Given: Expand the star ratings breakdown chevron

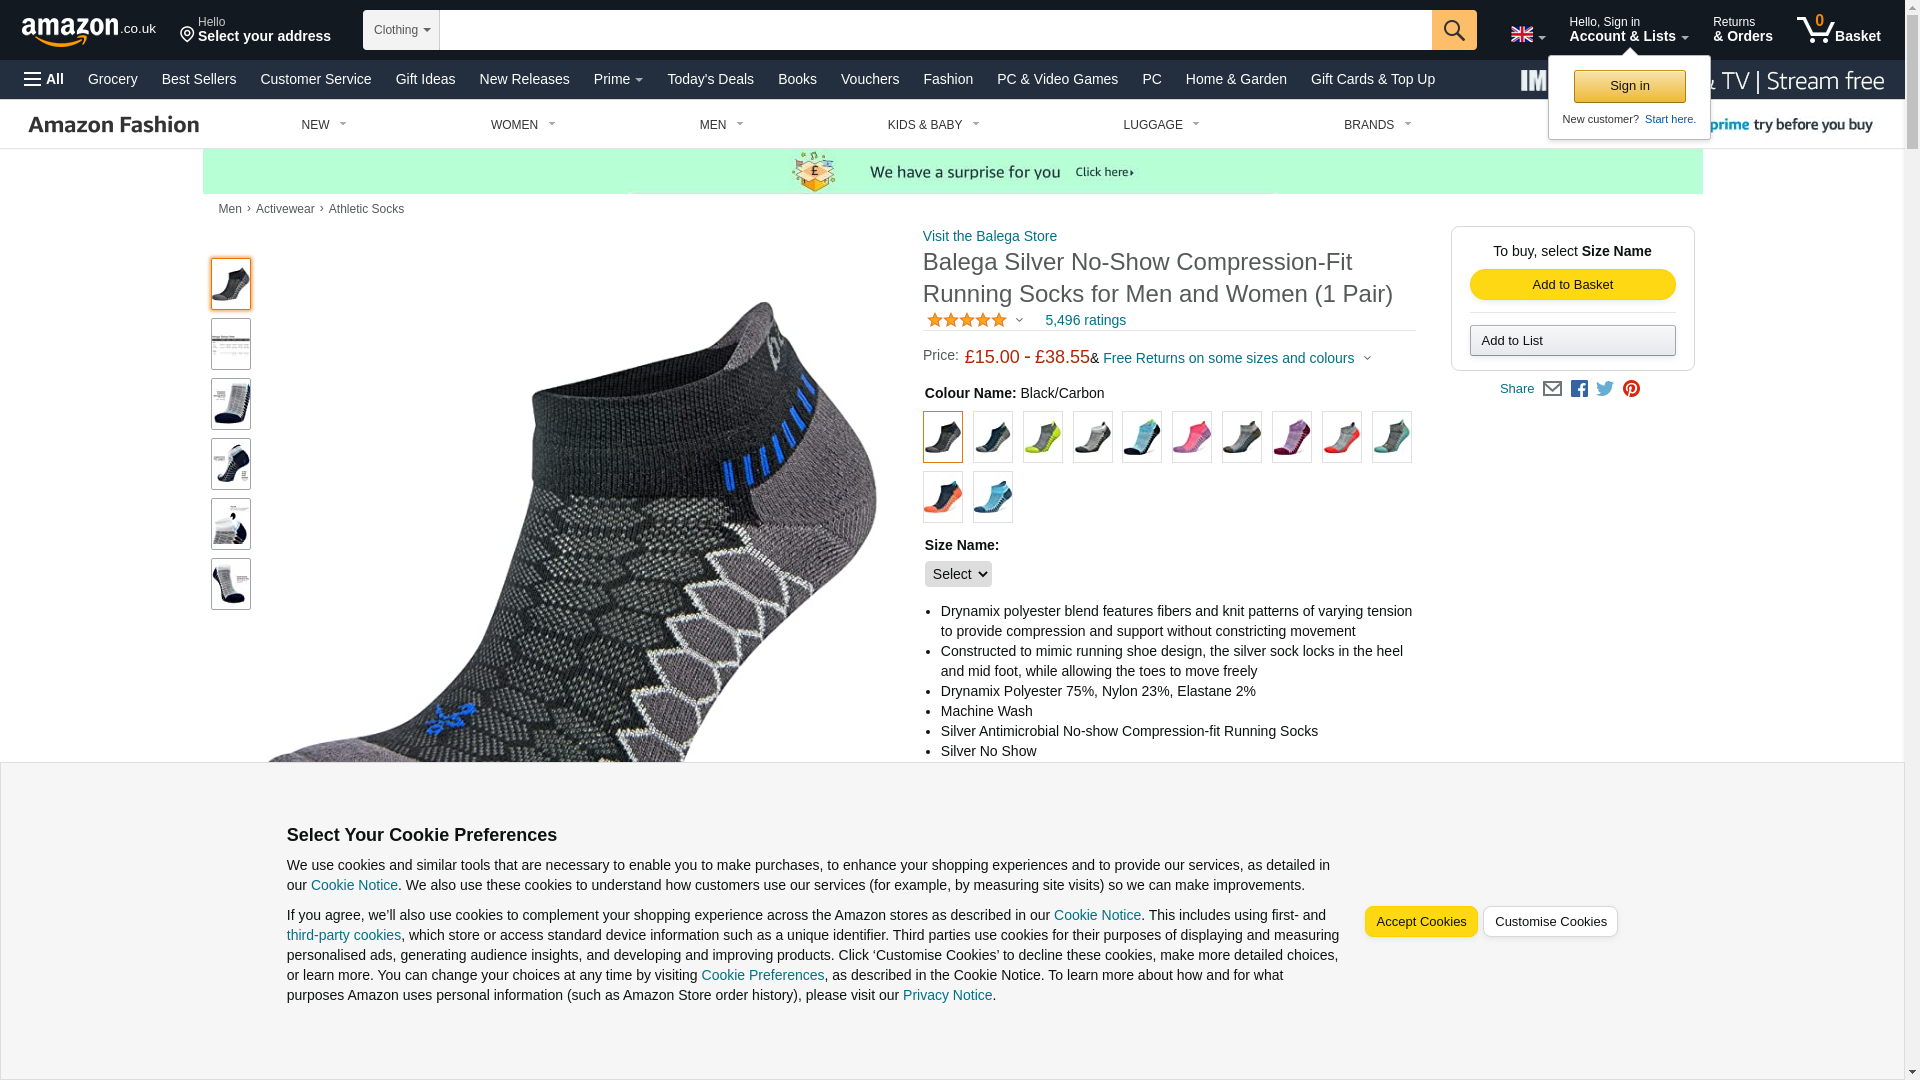Looking at the screenshot, I should click(x=1019, y=321).
